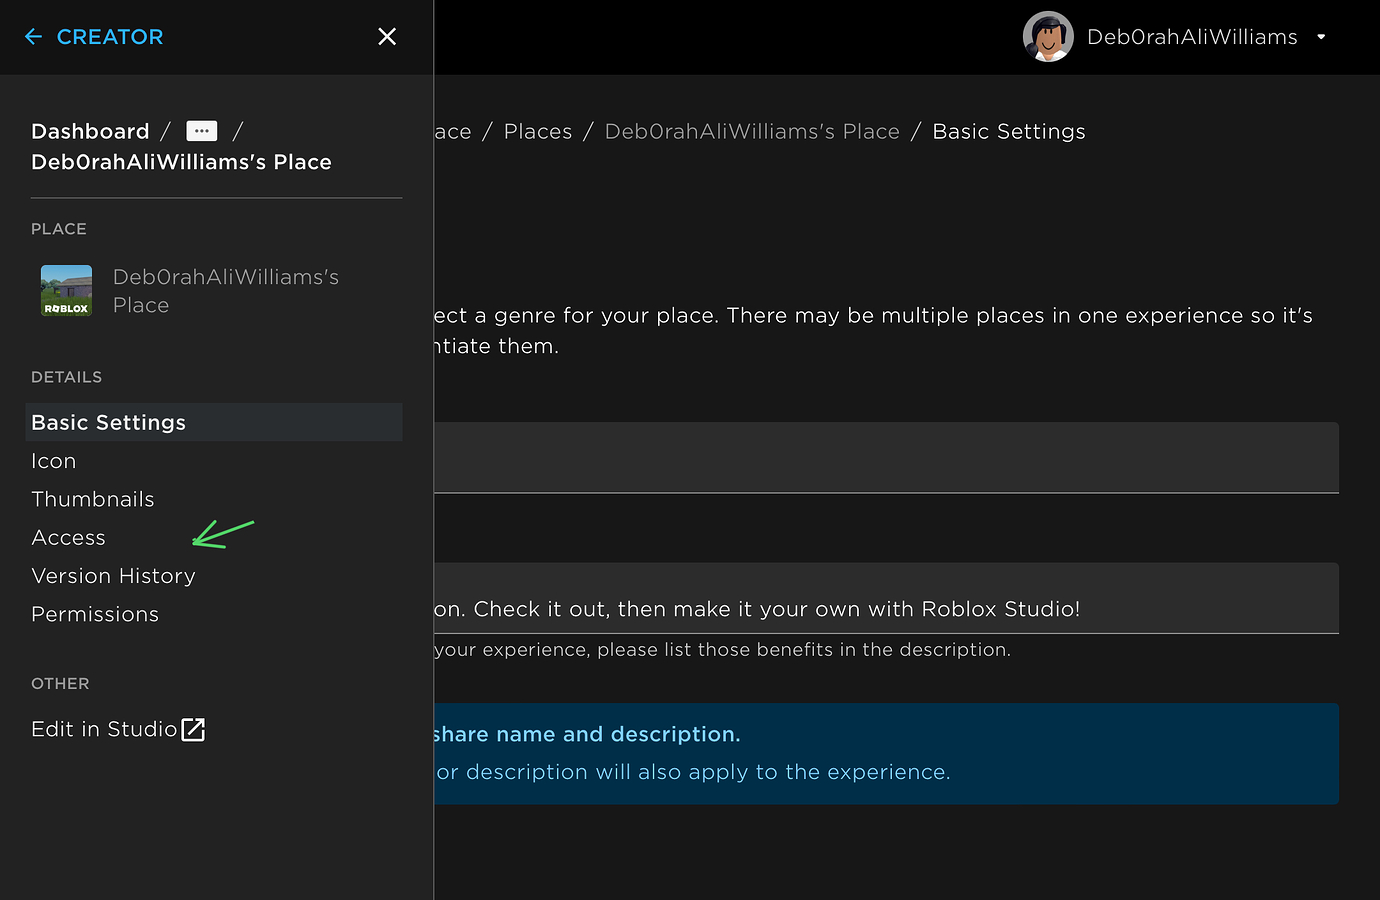Screen dimensions: 1380x900
Task: Click the description text input field
Action: [x=886, y=598]
